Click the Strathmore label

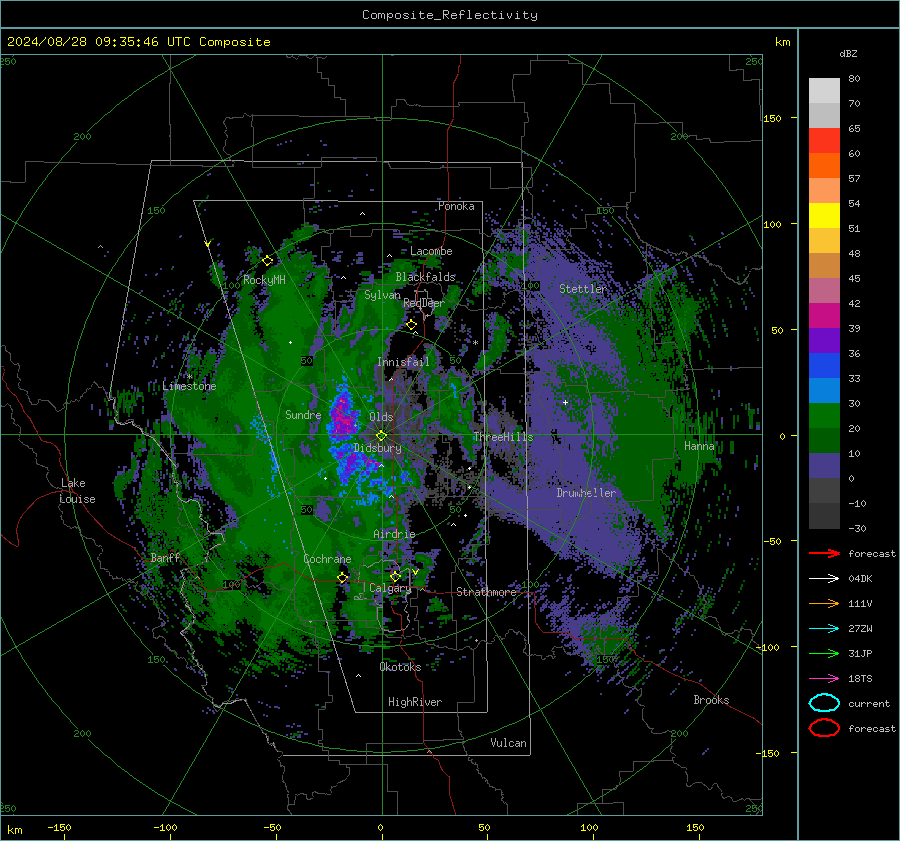point(486,592)
